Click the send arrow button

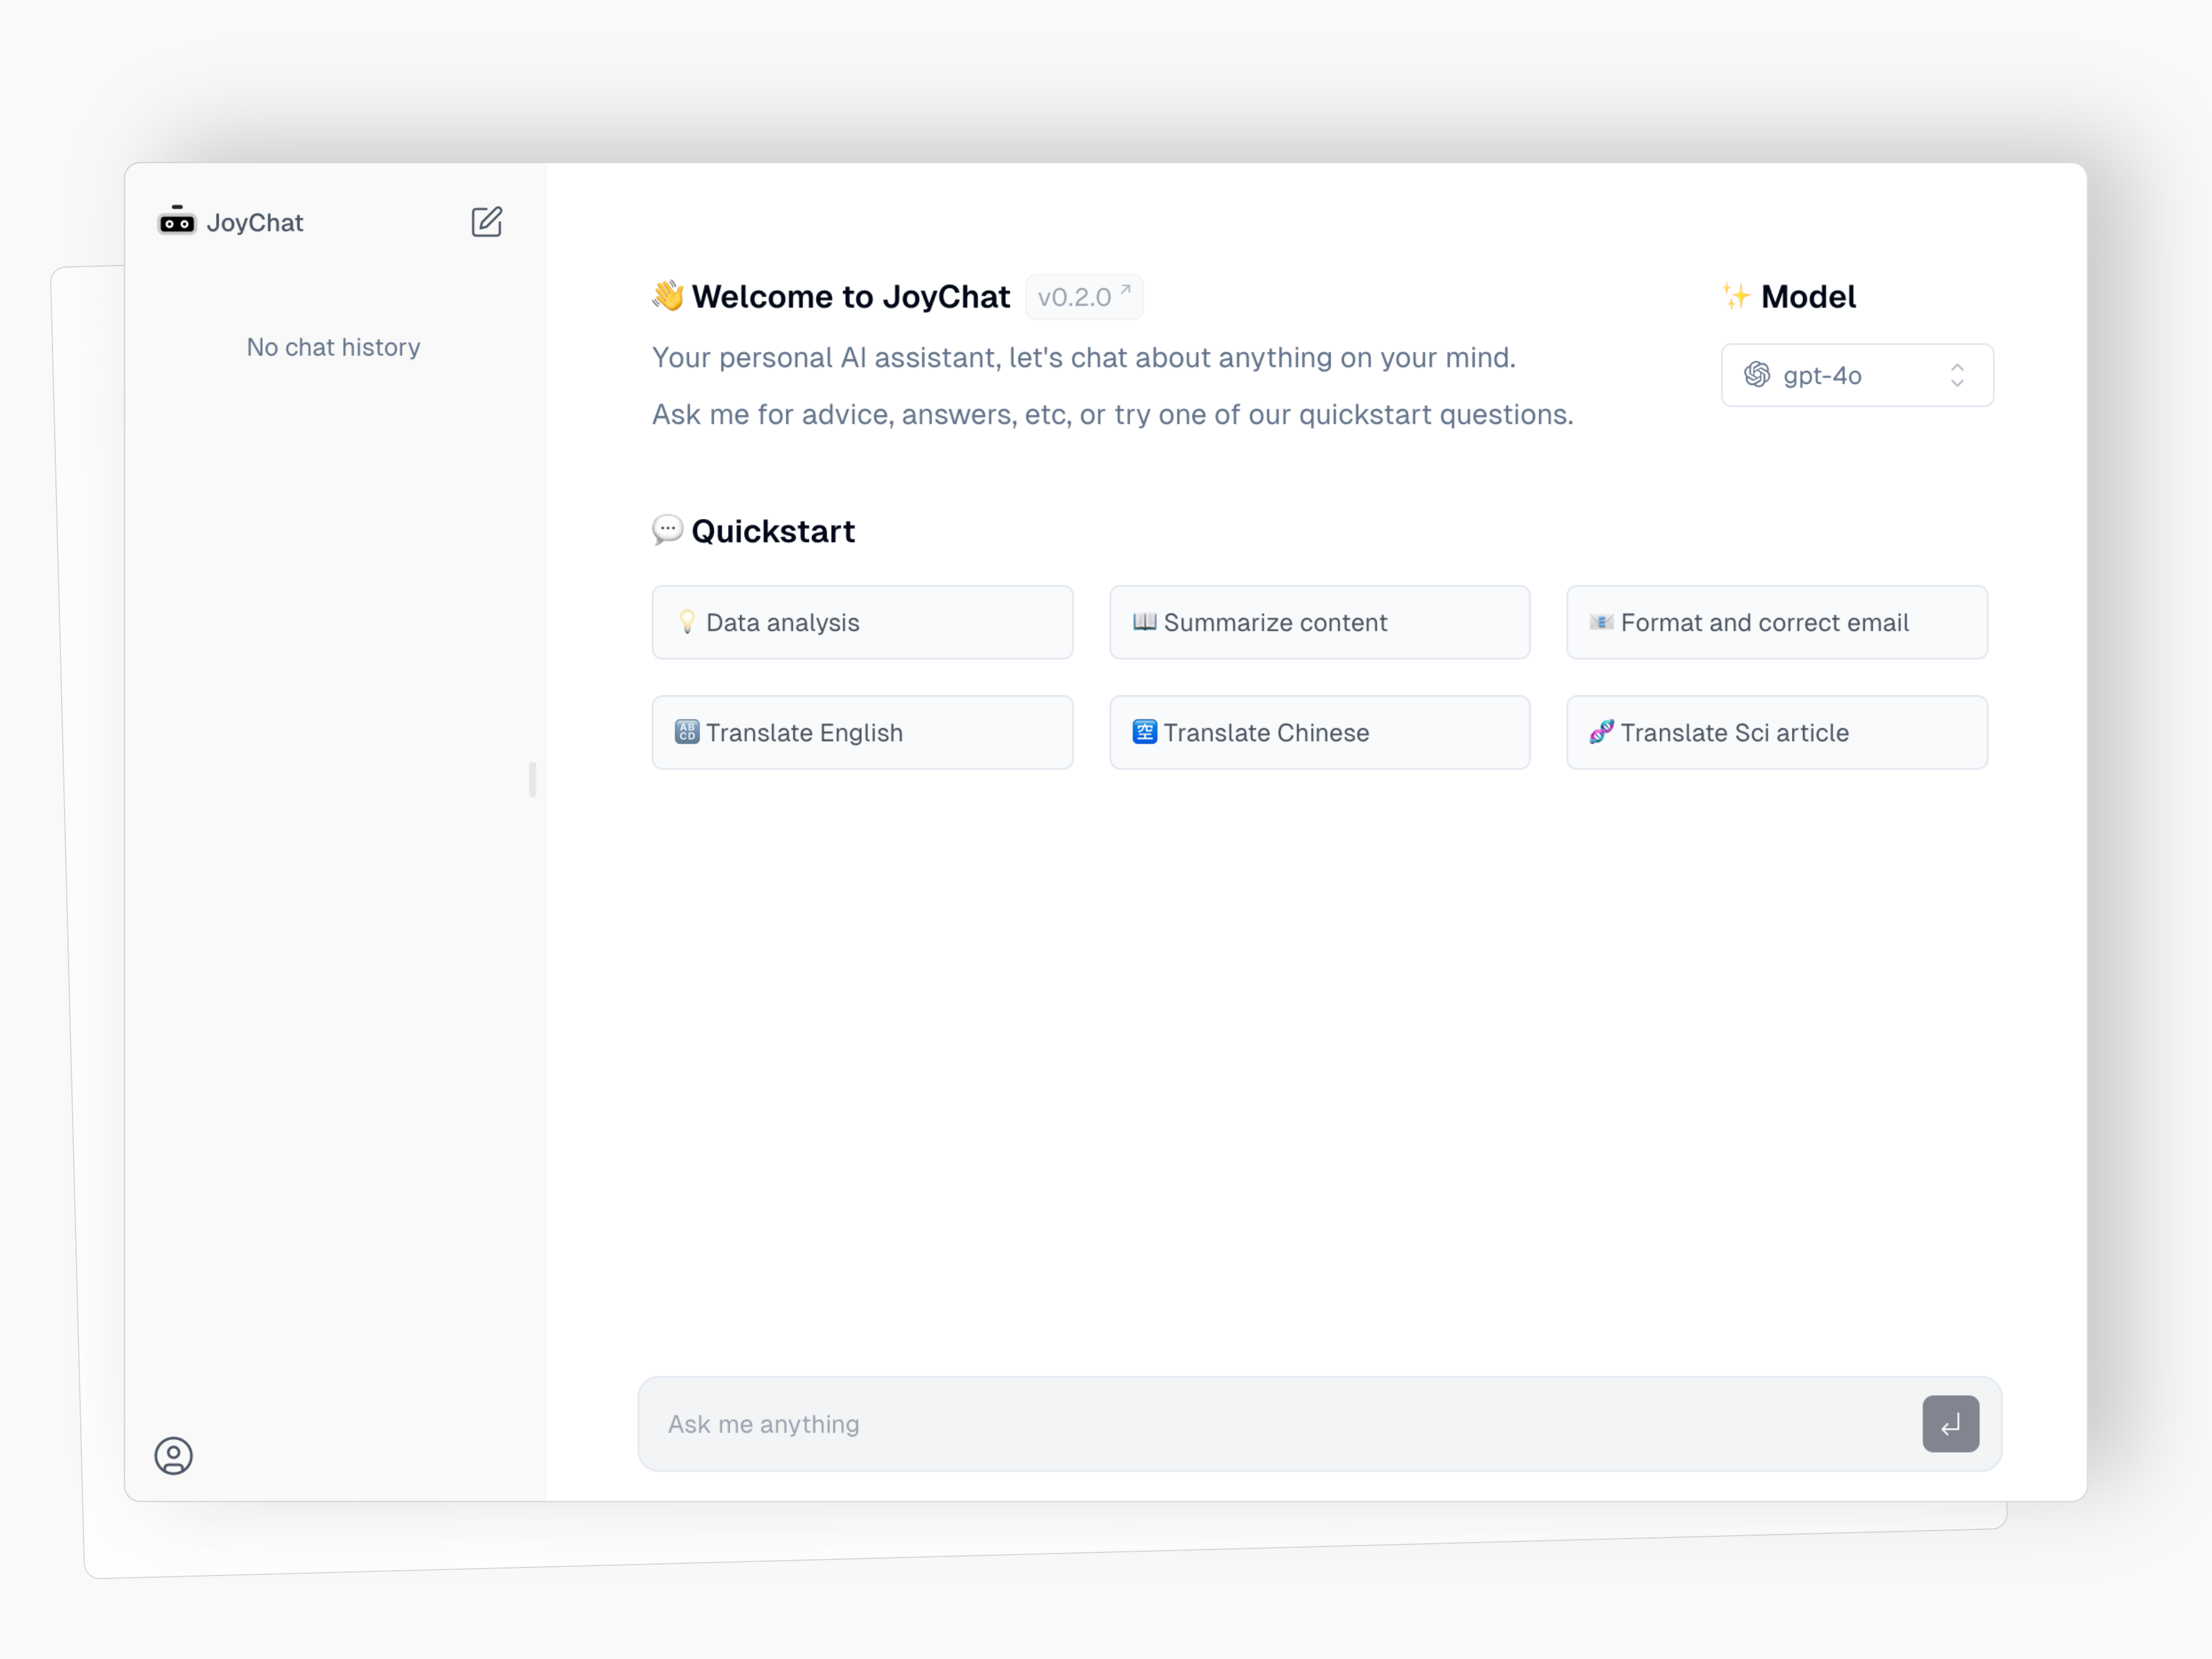[x=1950, y=1423]
